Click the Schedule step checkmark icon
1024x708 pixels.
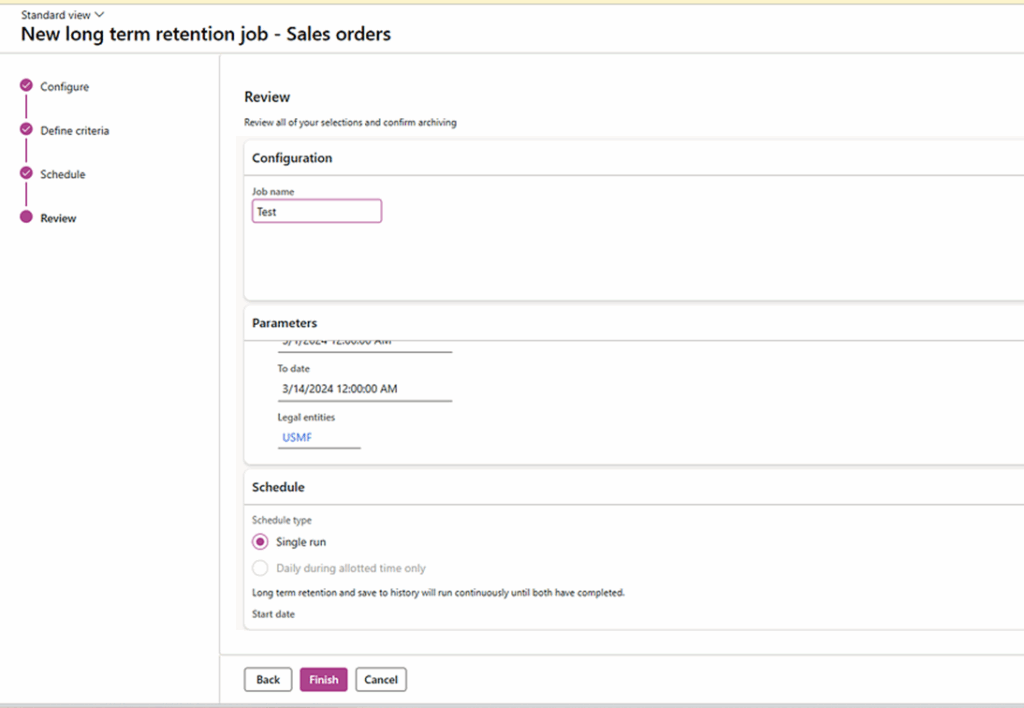[26, 173]
